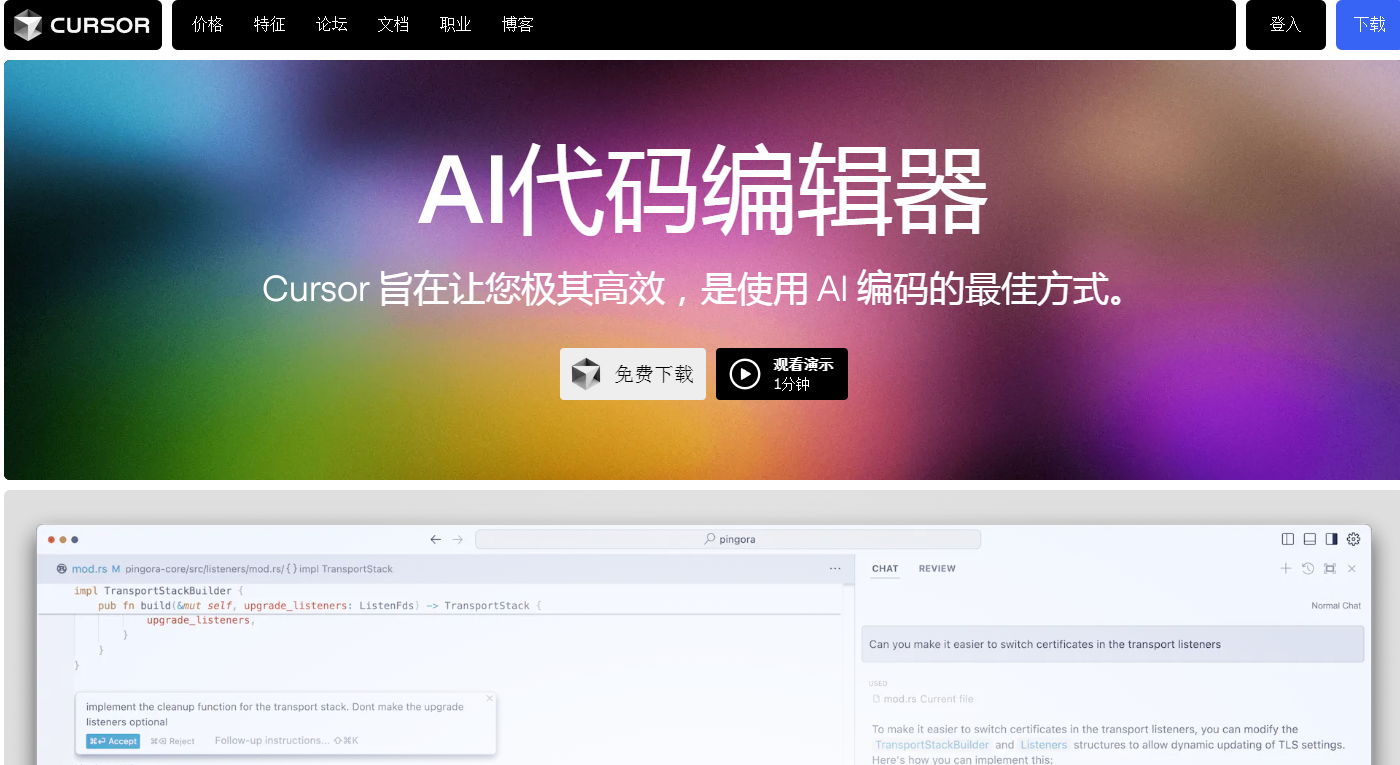Click the 登入 sign-in button
The width and height of the screenshot is (1400, 765).
click(1285, 25)
